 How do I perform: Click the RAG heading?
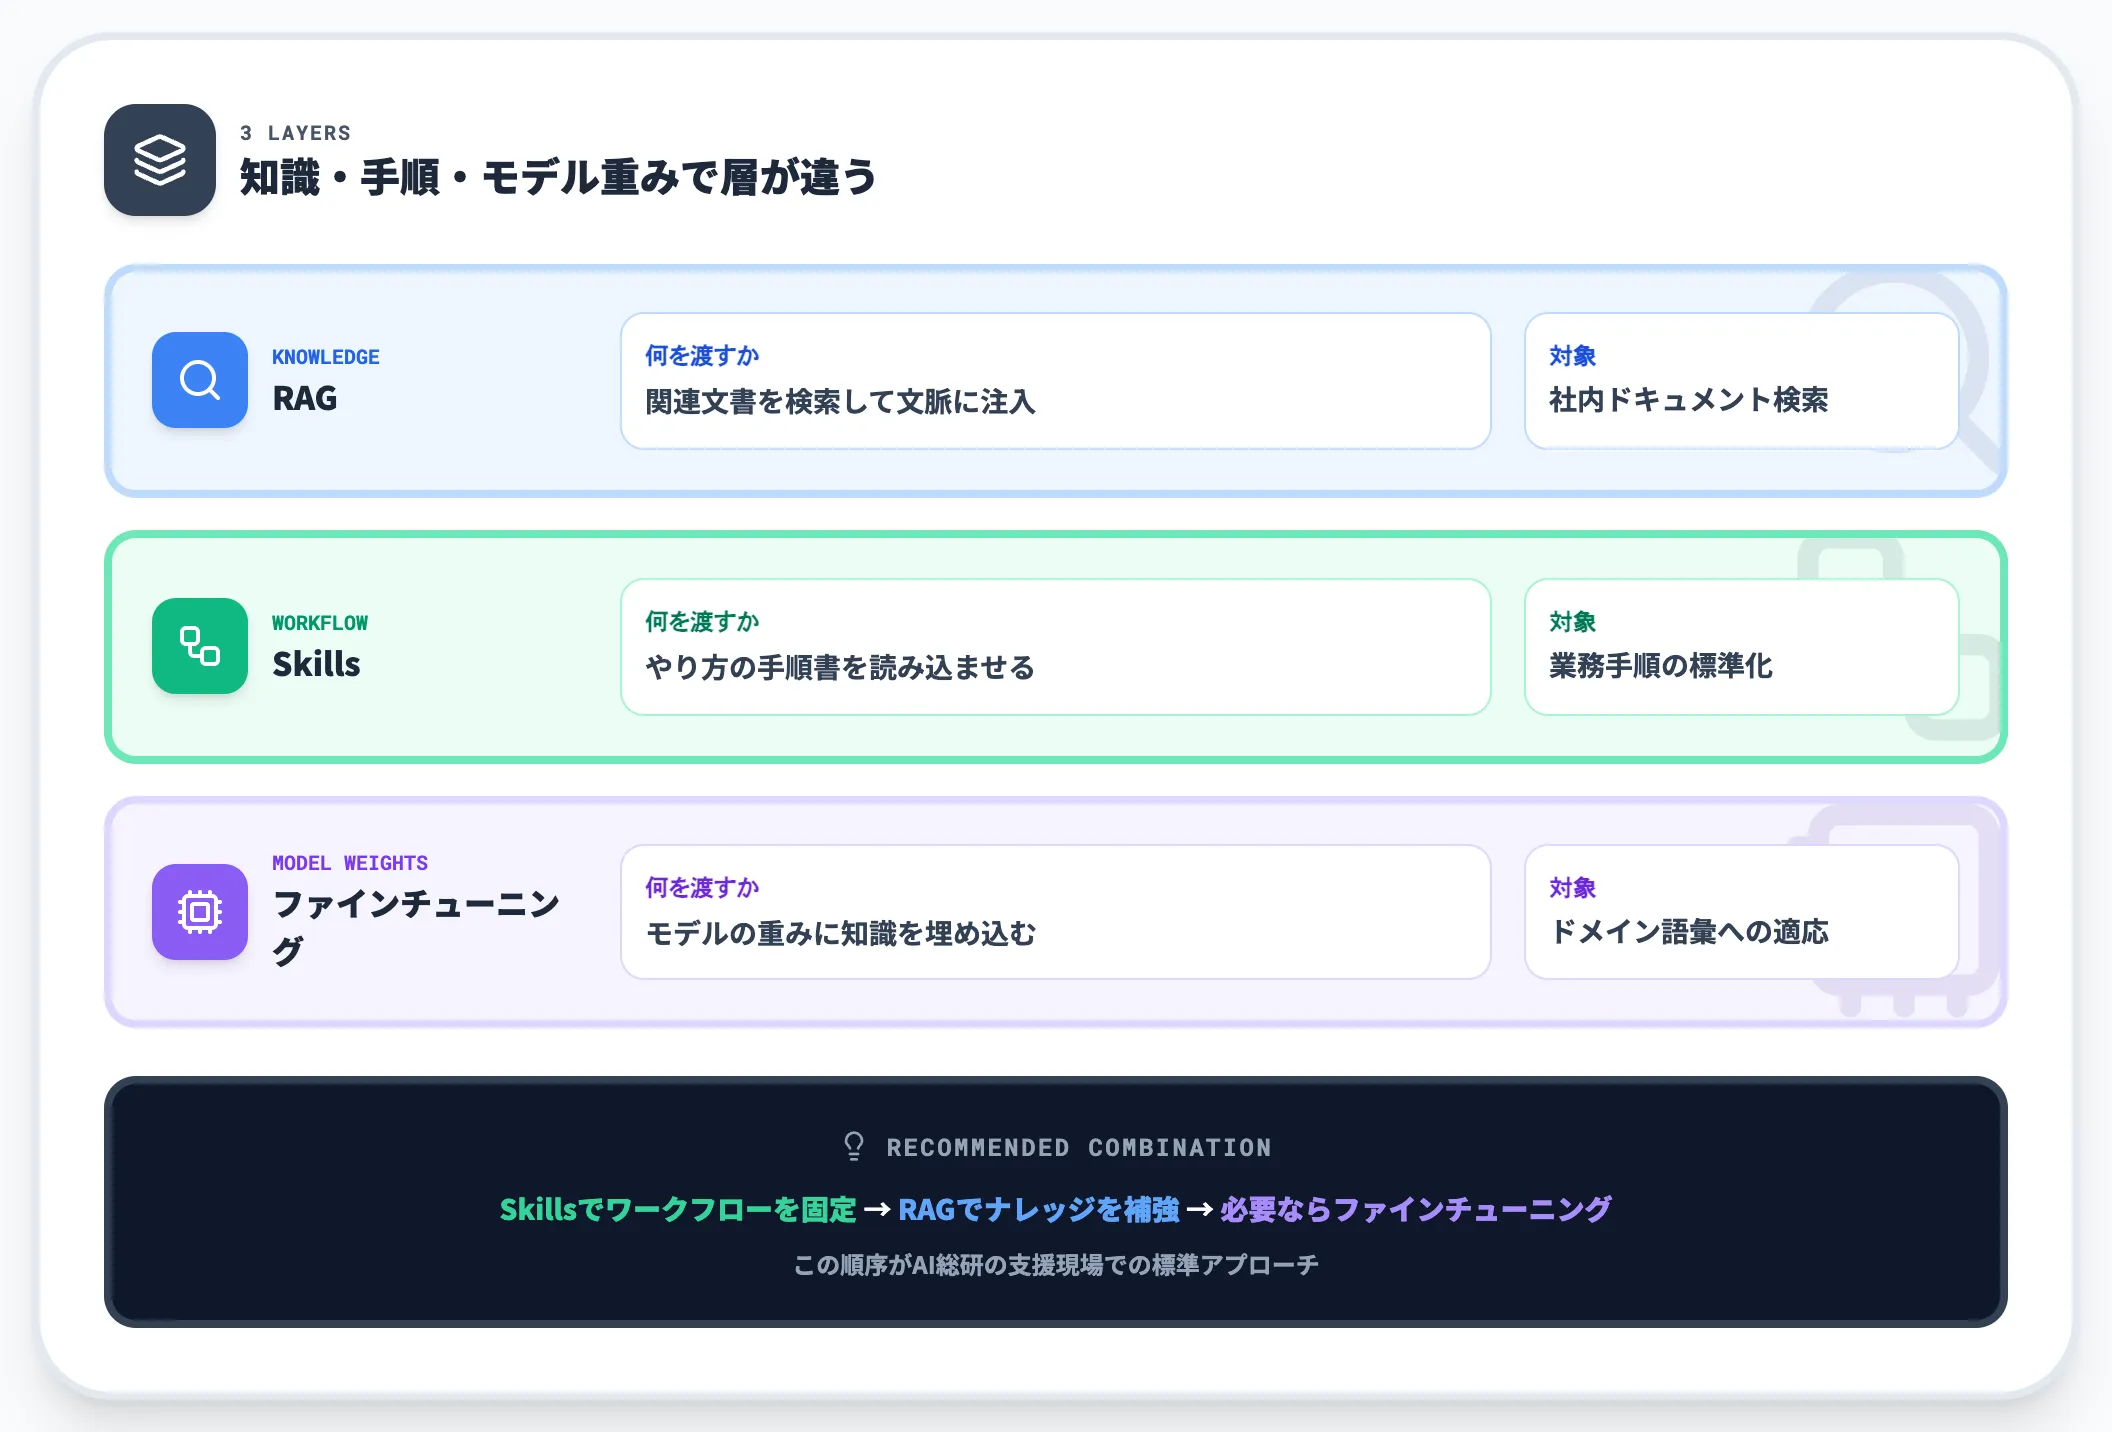pyautogui.click(x=305, y=398)
